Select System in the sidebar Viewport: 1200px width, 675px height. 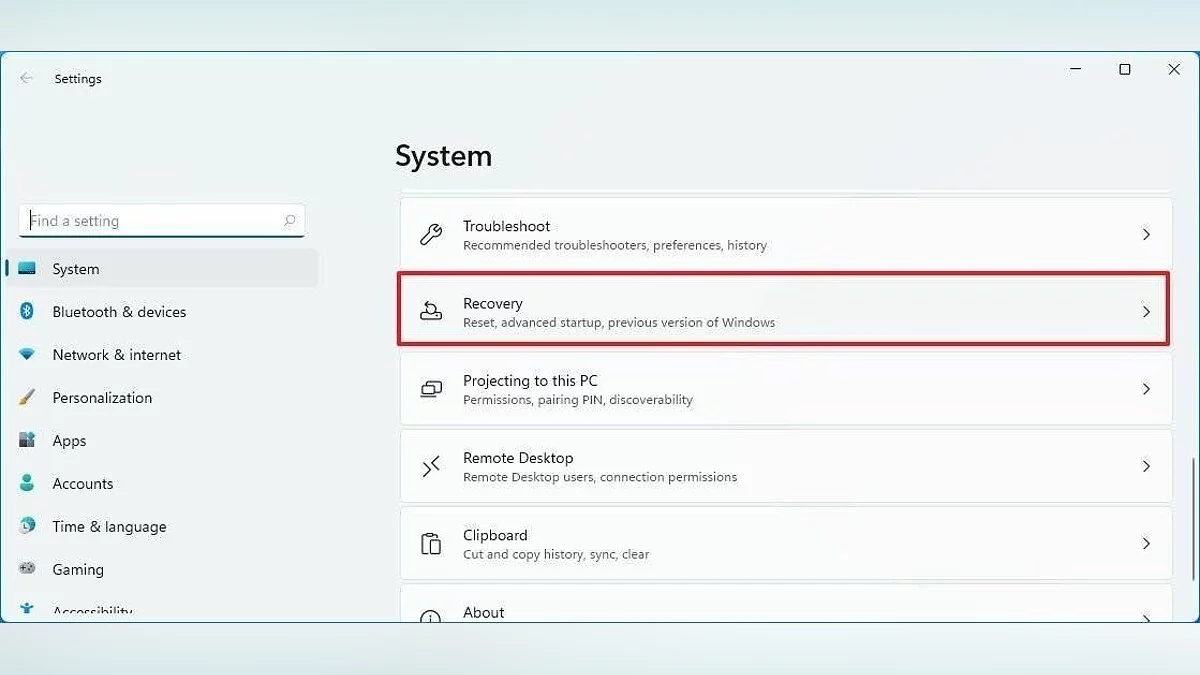pos(162,269)
